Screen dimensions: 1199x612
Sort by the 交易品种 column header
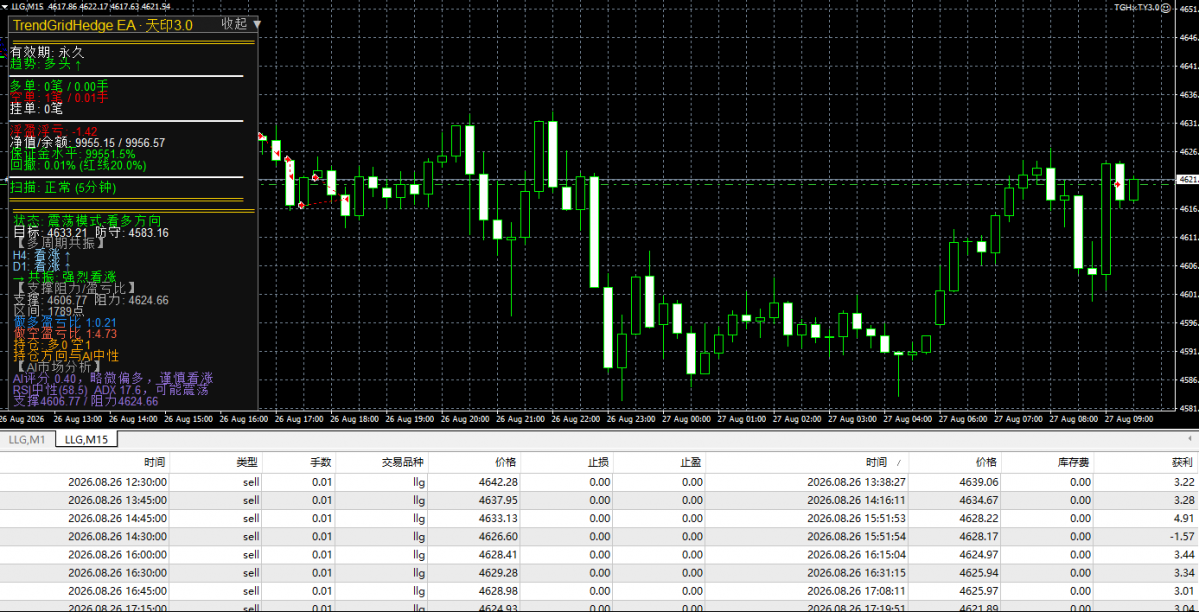403,463
